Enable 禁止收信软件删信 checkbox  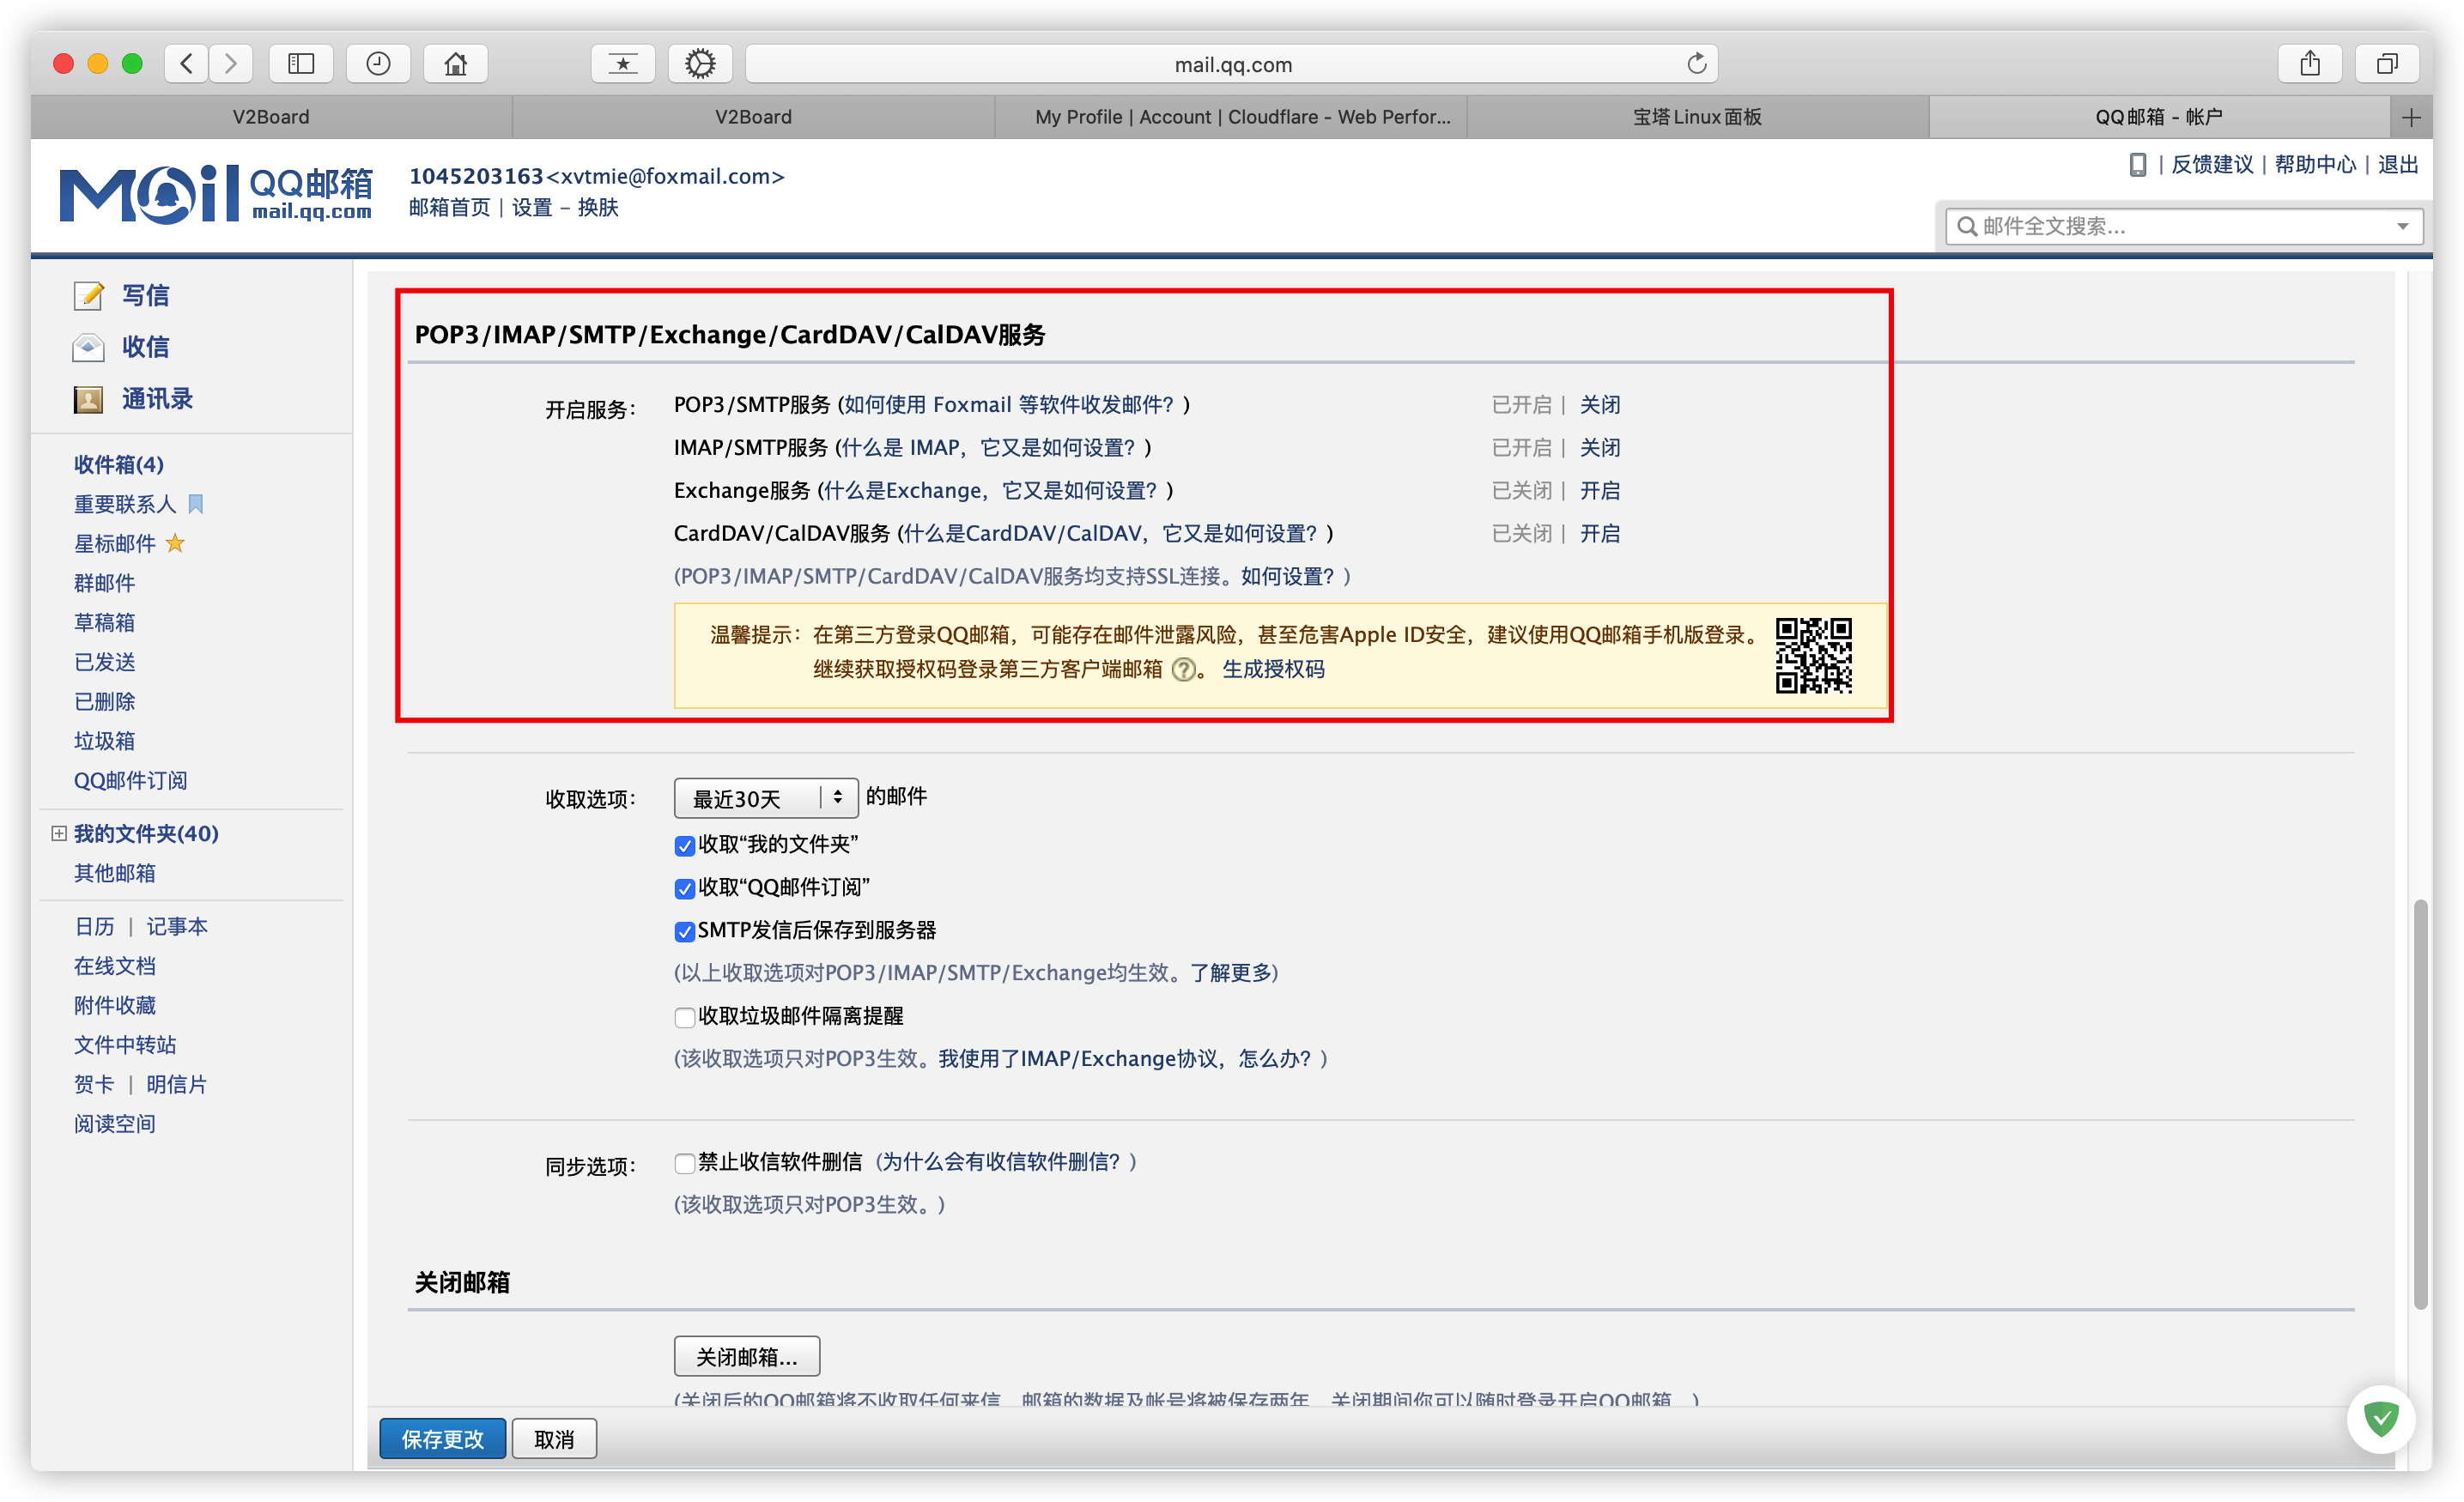[x=684, y=1163]
